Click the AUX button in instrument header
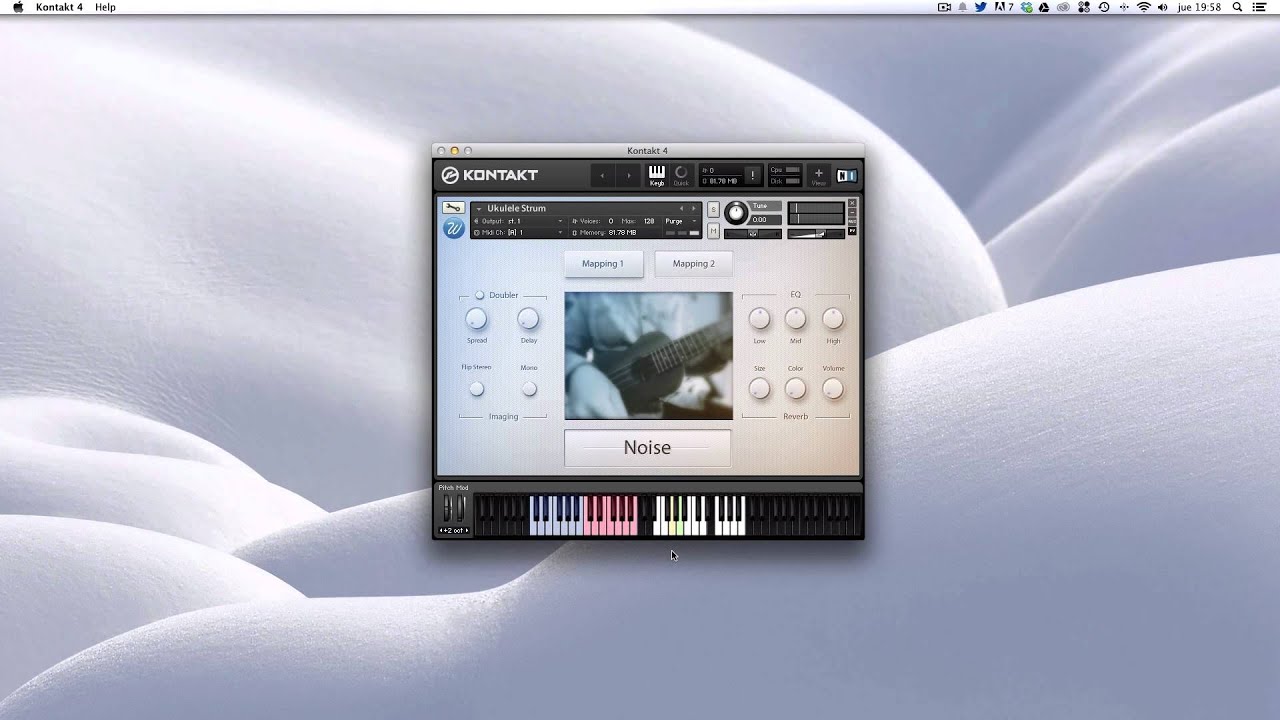This screenshot has height=720, width=1280. point(852,222)
